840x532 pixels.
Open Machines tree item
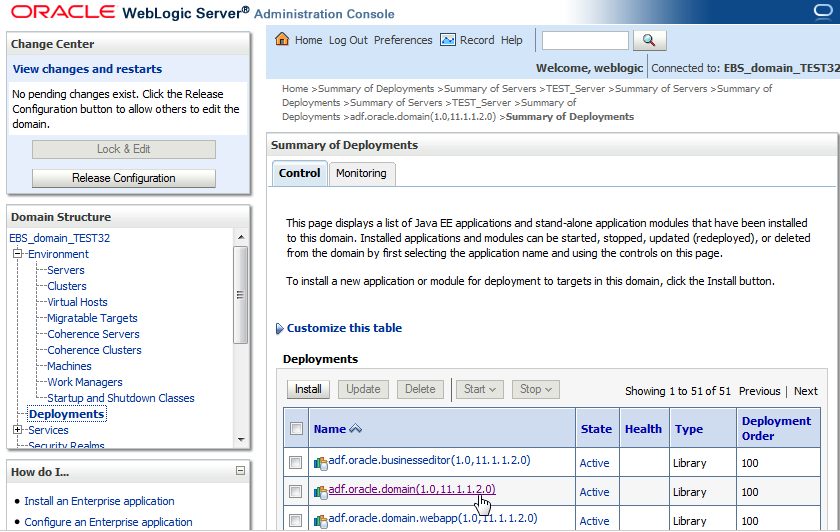point(69,366)
